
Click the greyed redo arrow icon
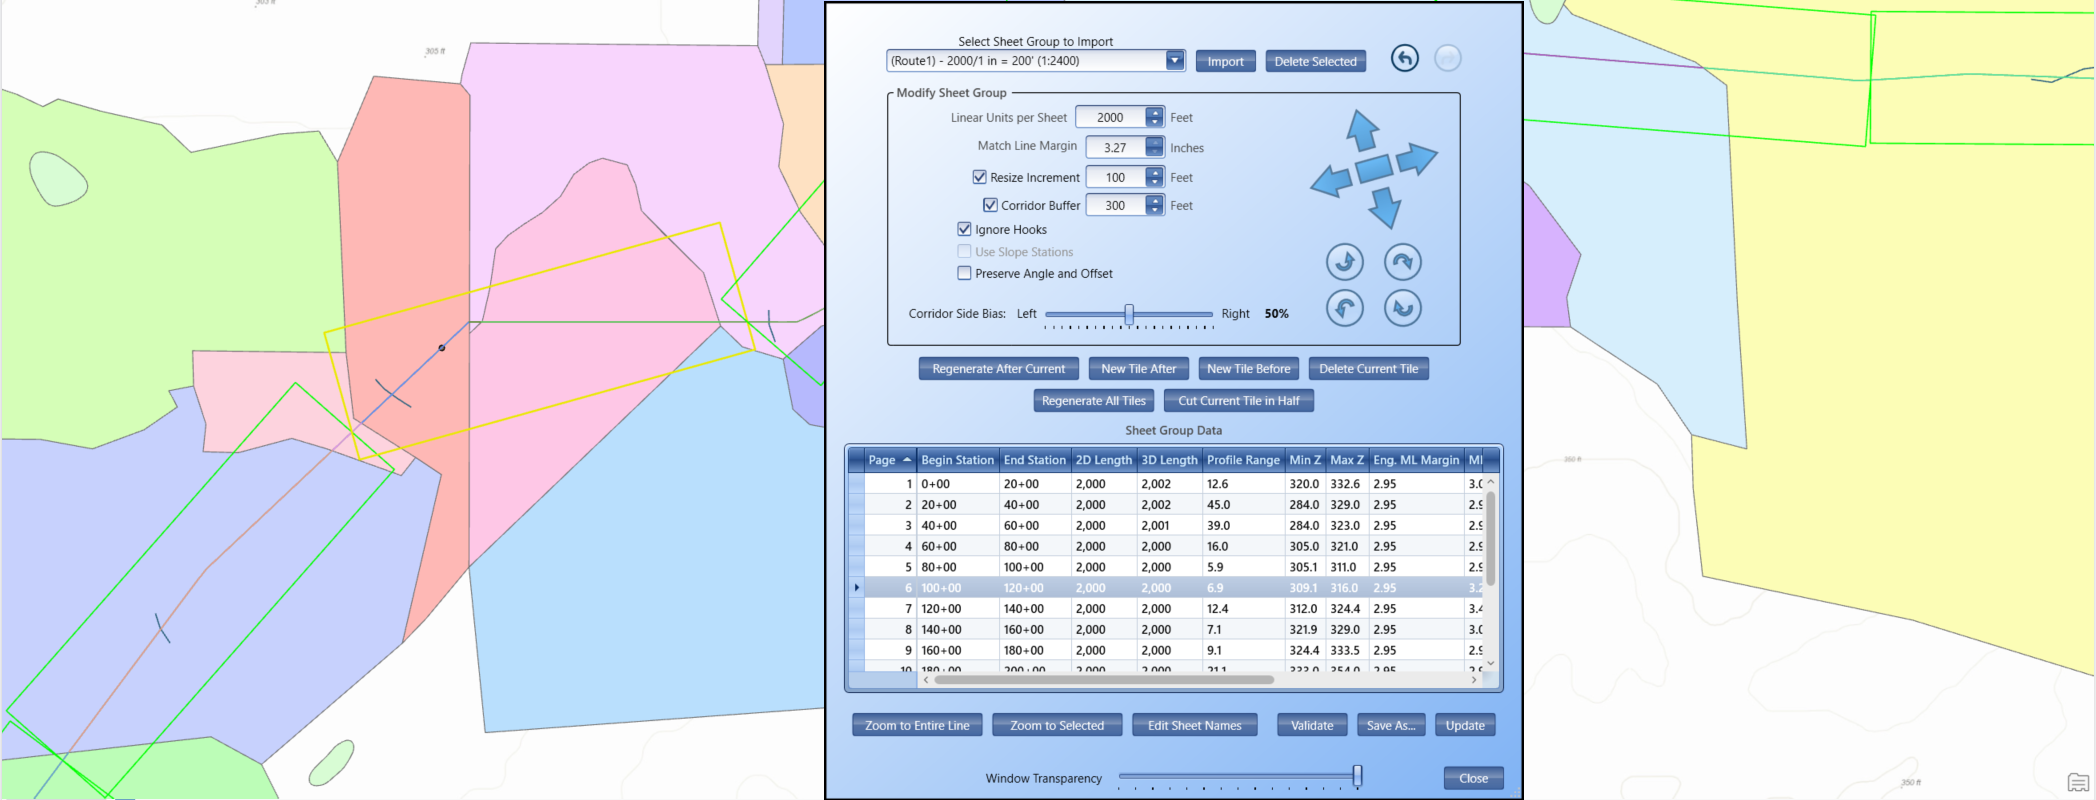[x=1447, y=58]
